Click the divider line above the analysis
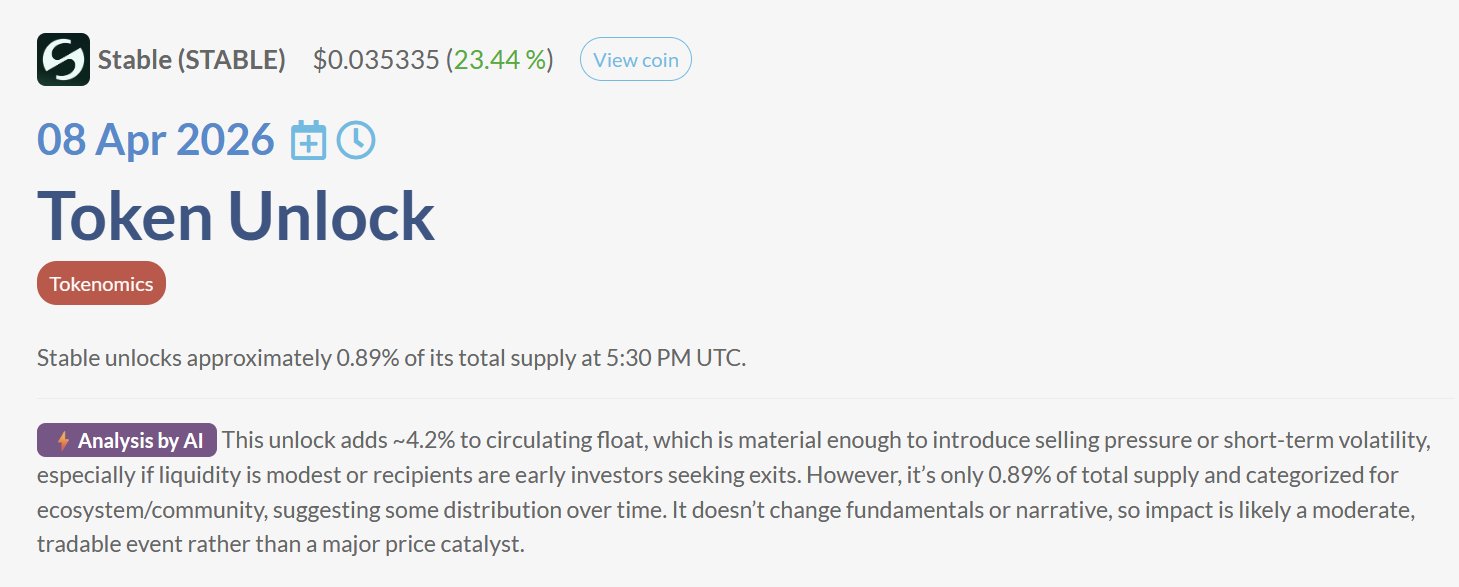 (x=745, y=398)
